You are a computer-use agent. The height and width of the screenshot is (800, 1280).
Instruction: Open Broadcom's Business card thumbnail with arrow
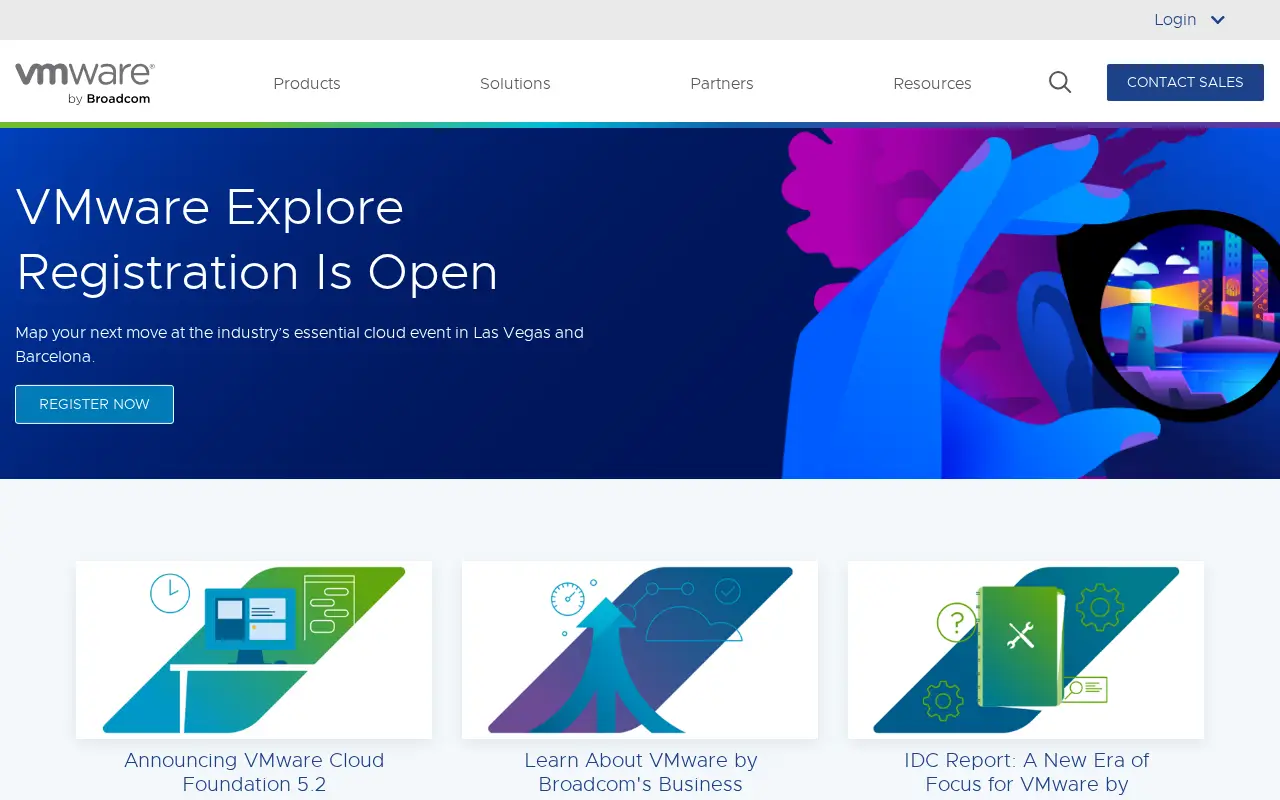click(640, 650)
